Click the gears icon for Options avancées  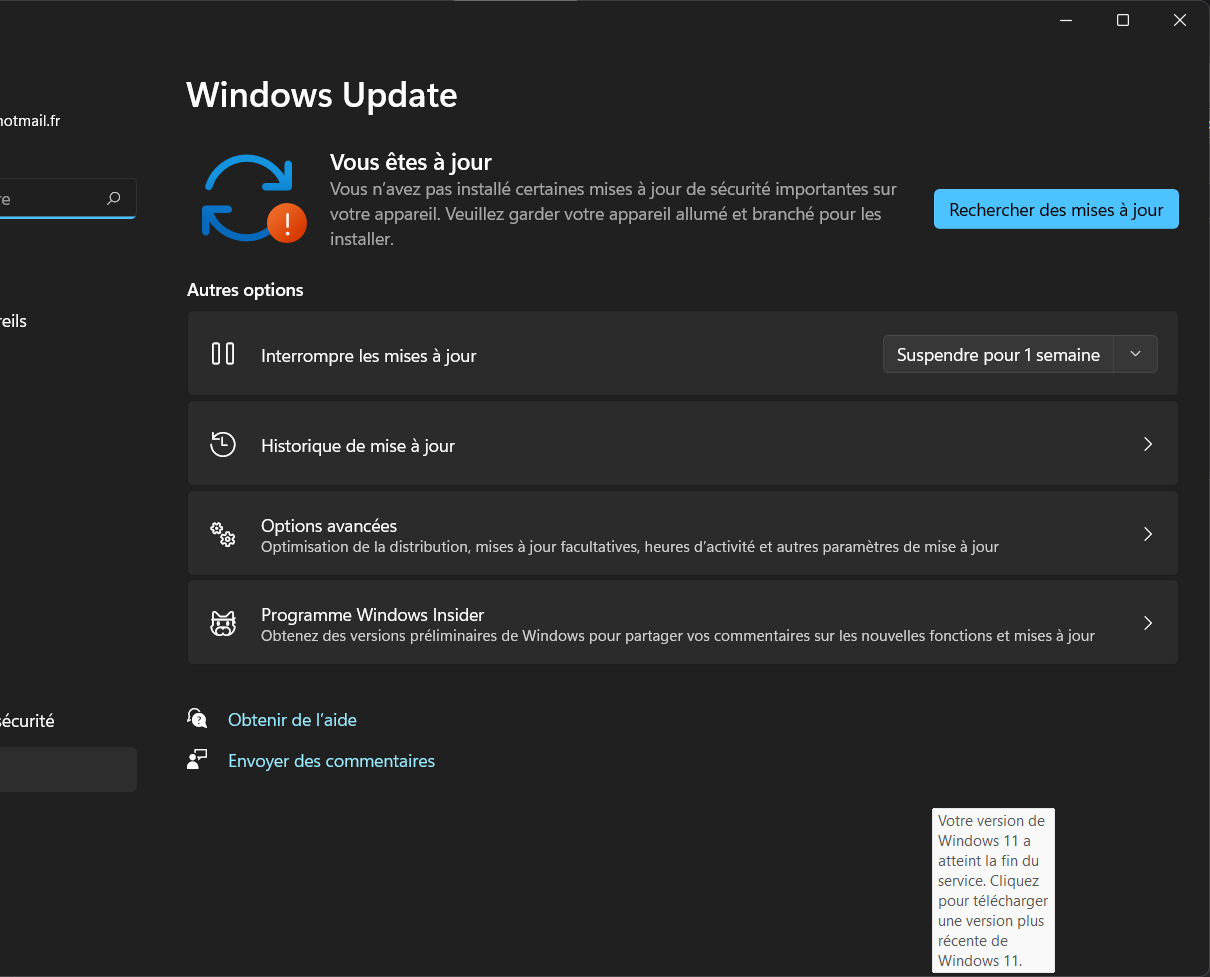(223, 534)
